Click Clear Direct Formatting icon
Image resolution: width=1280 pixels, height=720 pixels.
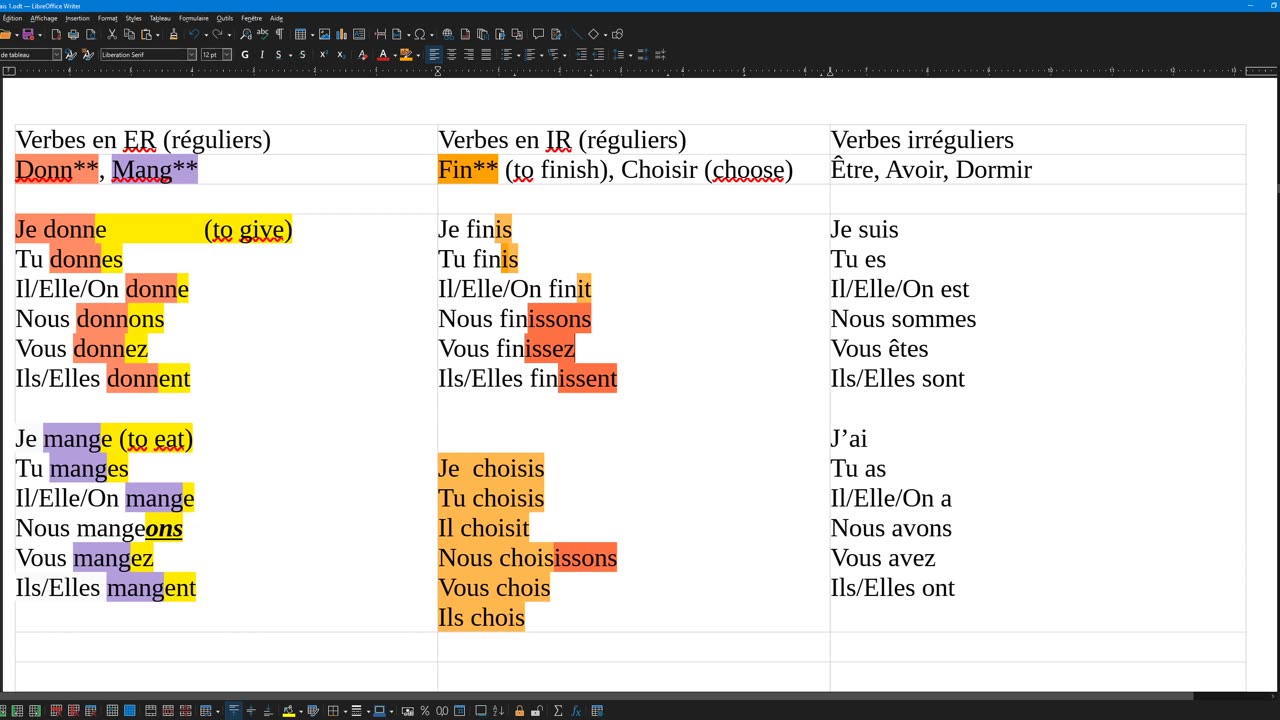click(362, 55)
